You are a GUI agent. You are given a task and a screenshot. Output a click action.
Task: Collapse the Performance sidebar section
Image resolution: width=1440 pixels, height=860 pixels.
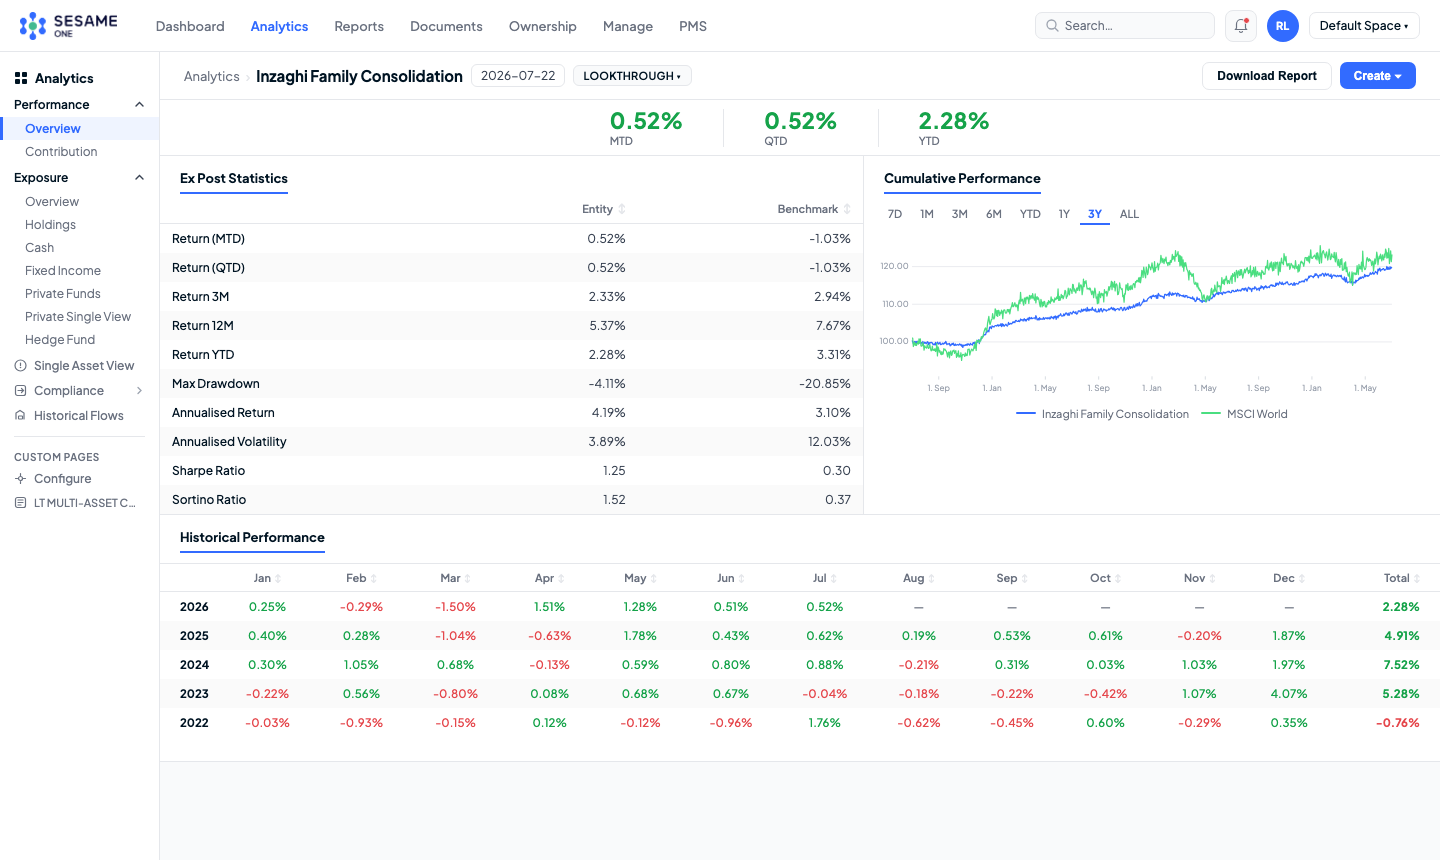(139, 105)
